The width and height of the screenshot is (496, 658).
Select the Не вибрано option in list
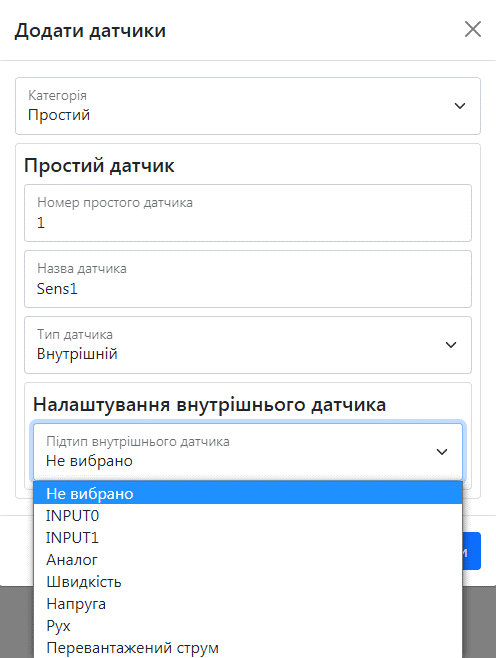point(248,493)
